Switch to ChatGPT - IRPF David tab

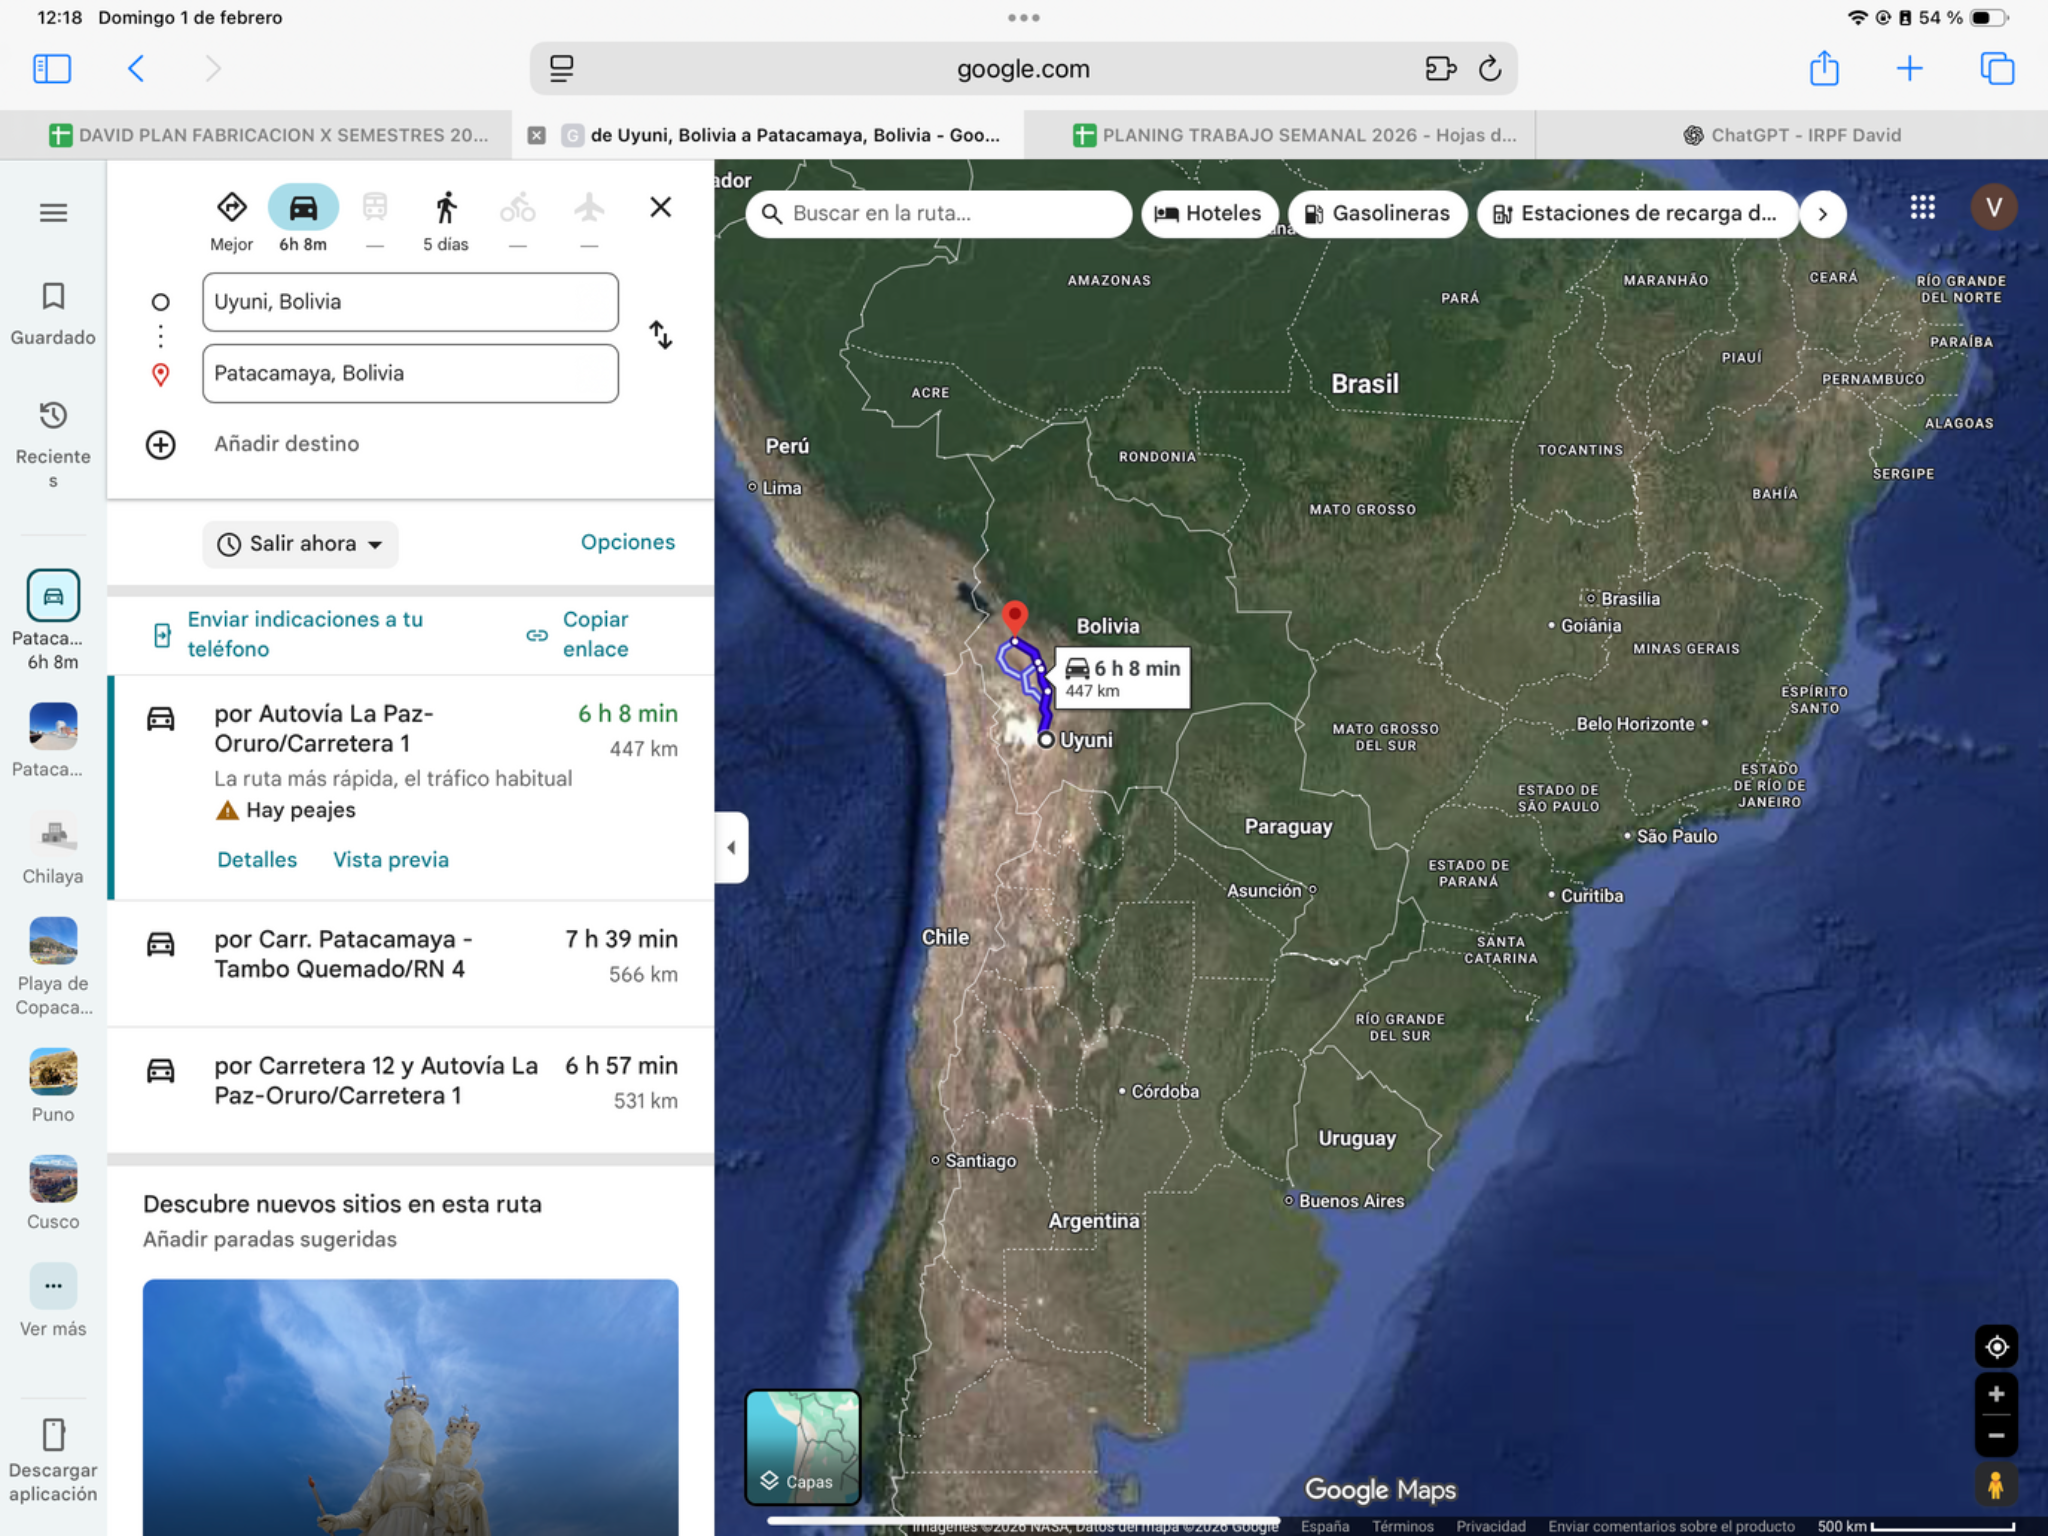pos(1792,135)
